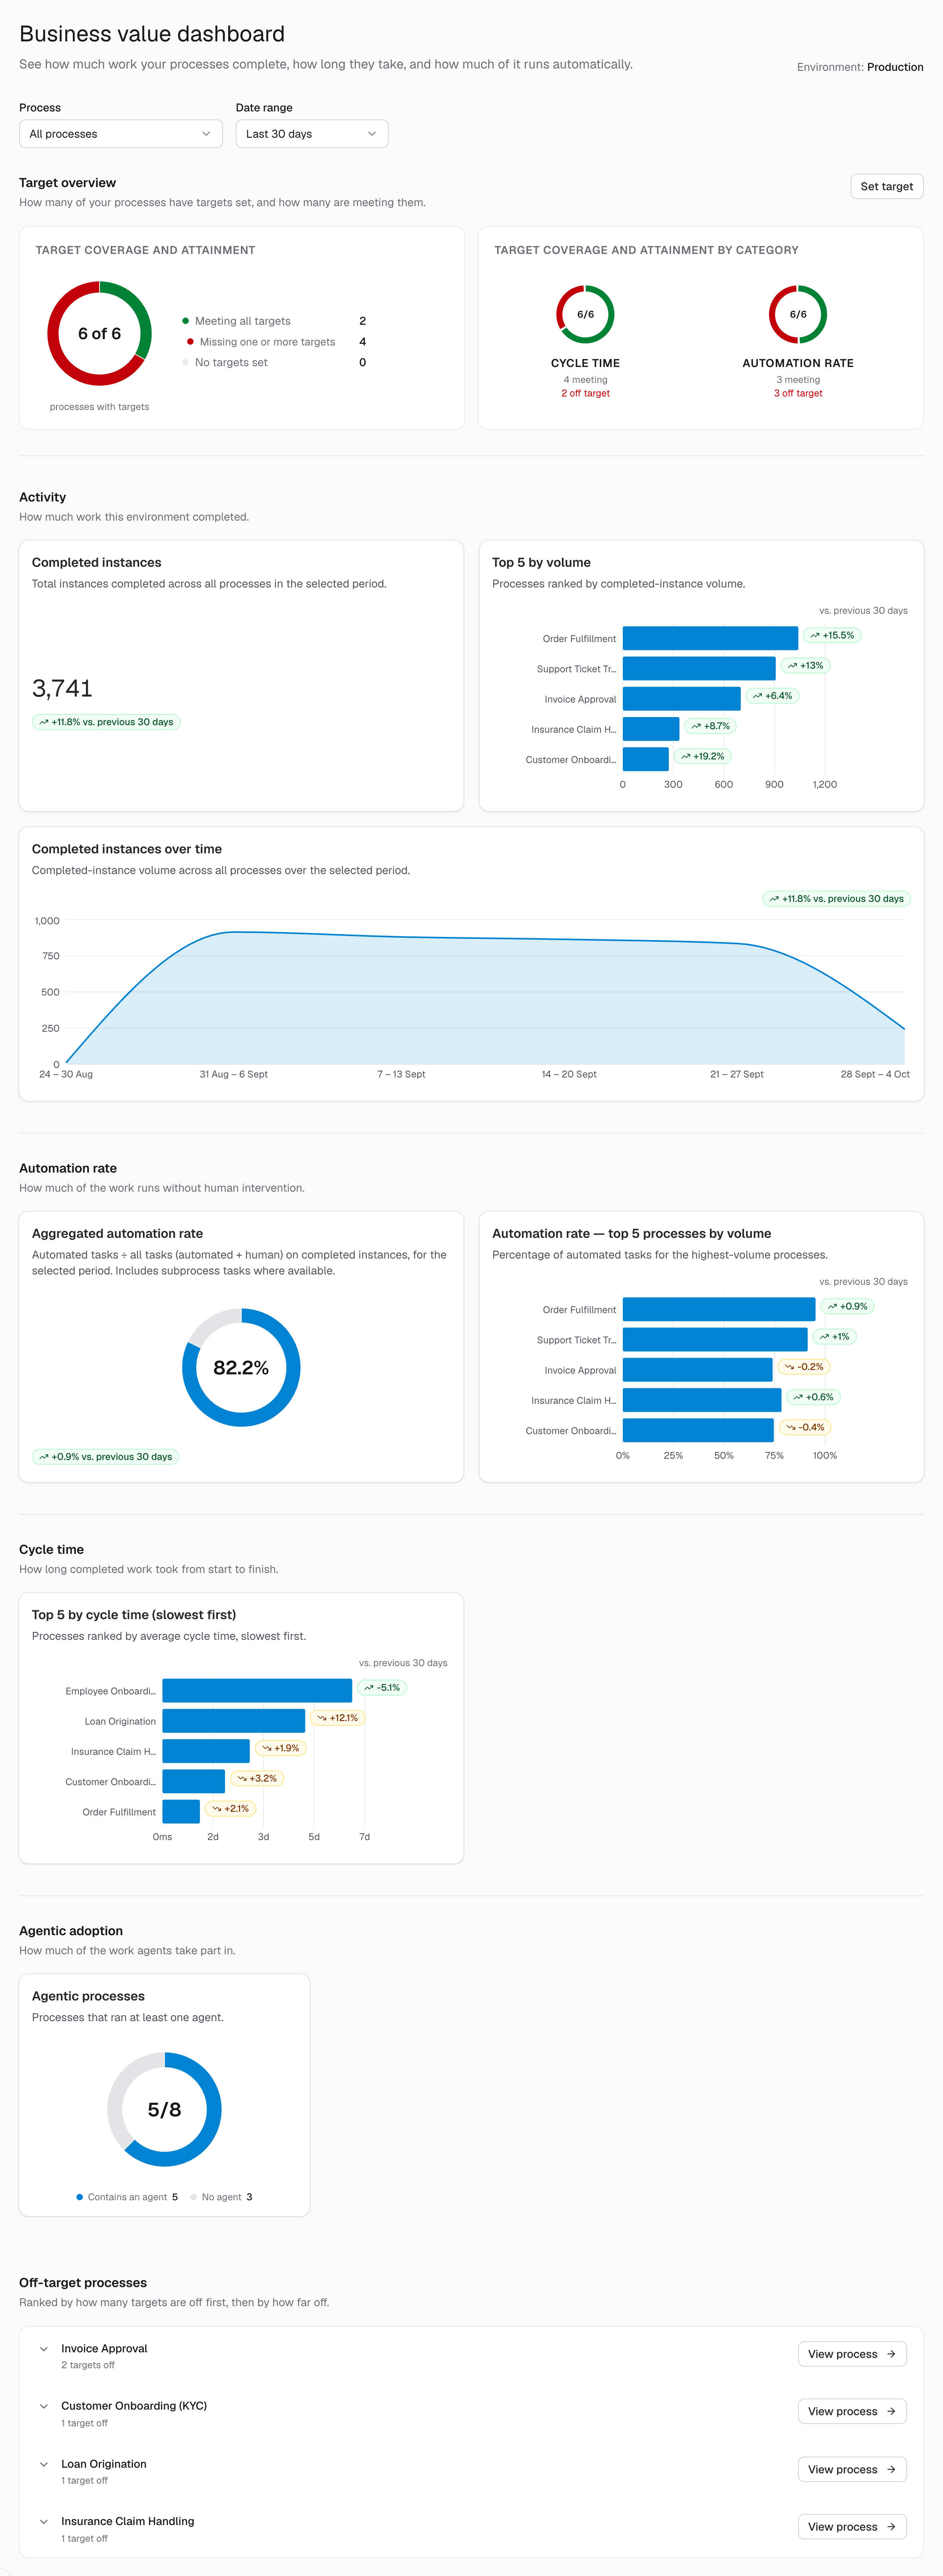Click the red Missing one or more targets dot
The height and width of the screenshot is (2576, 943).
point(190,342)
